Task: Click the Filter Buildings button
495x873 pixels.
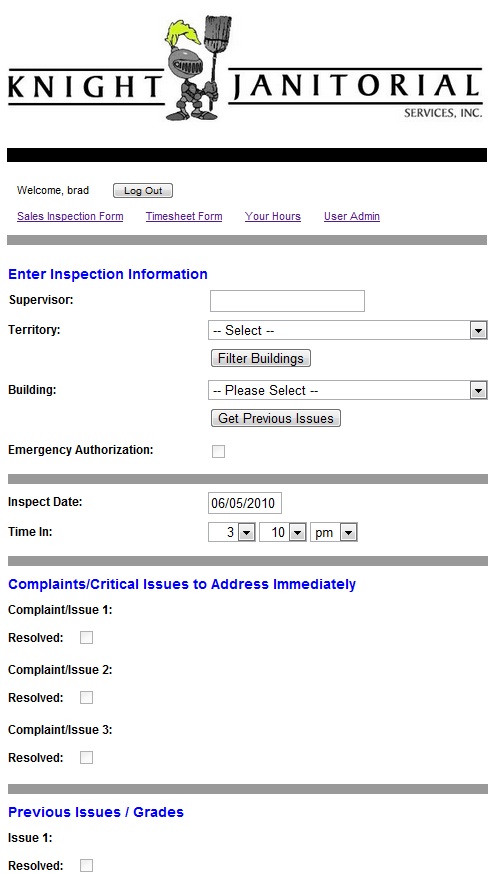Action: click(261, 358)
